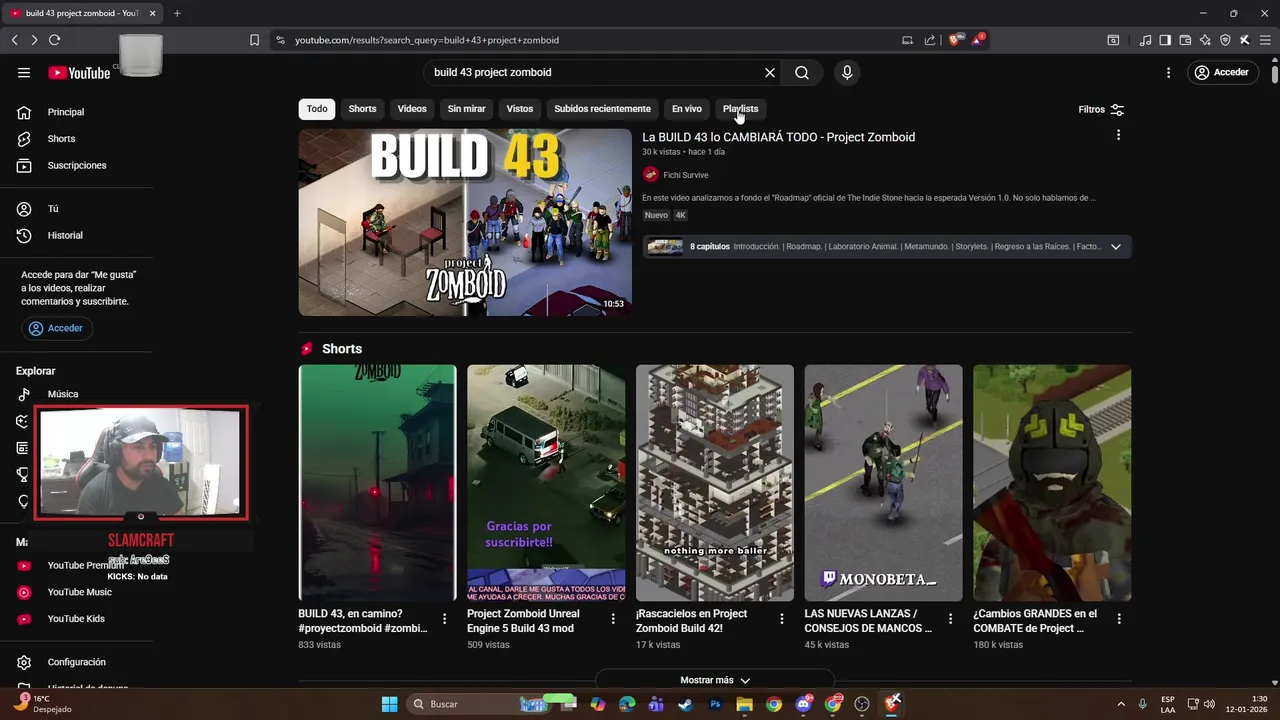Open Unreal Engine 5 Build 43 short thumbnail
Viewport: 1280px width, 720px height.
[546, 483]
